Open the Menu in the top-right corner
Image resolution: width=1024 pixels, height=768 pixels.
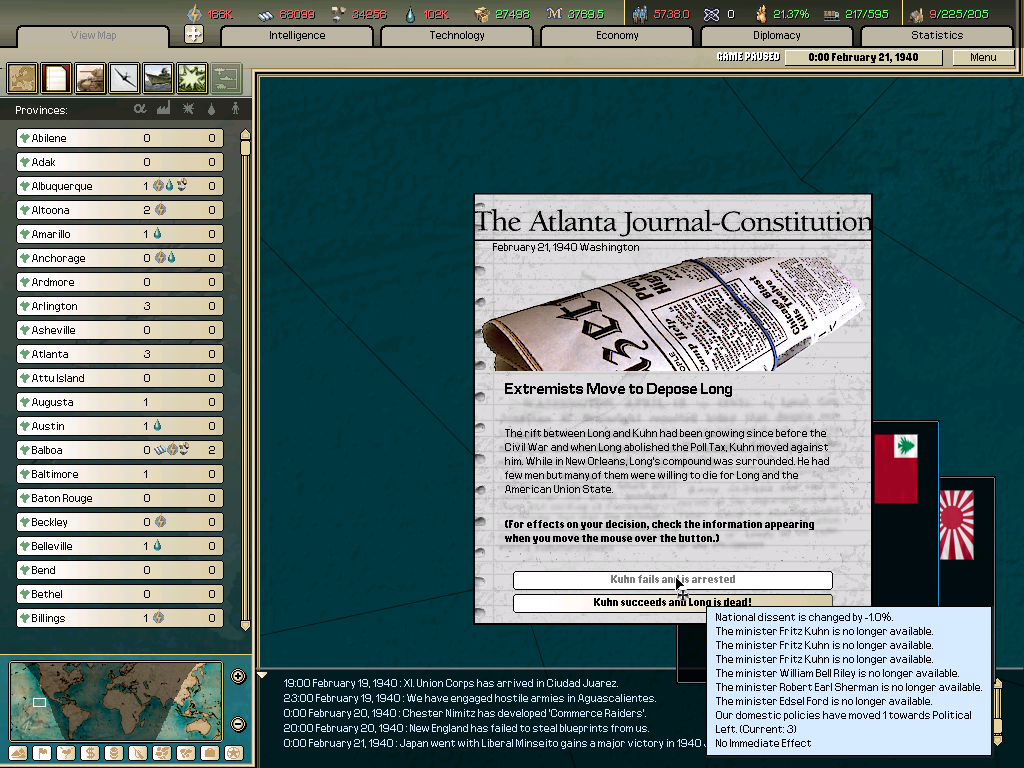coord(983,57)
